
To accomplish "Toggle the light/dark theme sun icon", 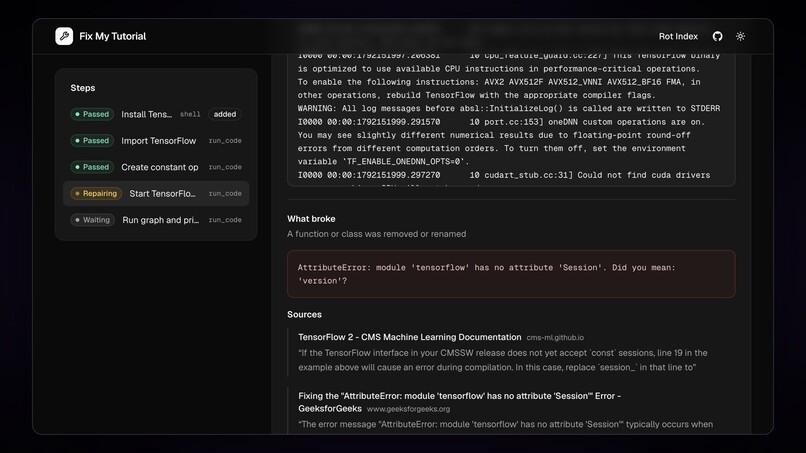I will 740,36.
